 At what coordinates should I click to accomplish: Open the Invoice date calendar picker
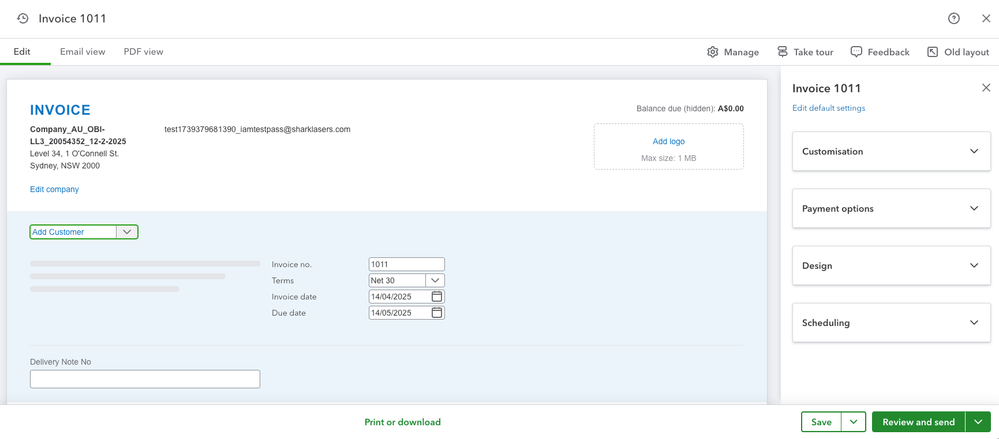pos(437,296)
